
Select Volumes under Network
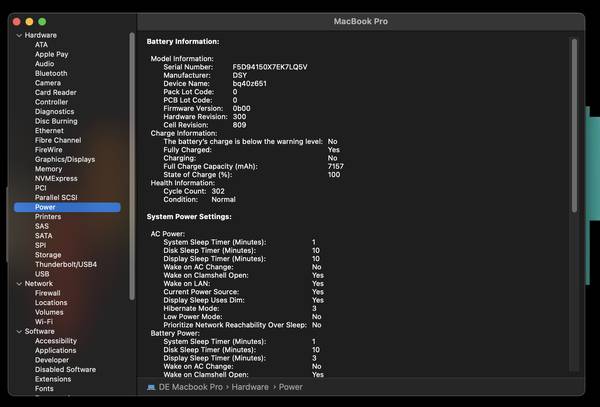[x=49, y=313]
